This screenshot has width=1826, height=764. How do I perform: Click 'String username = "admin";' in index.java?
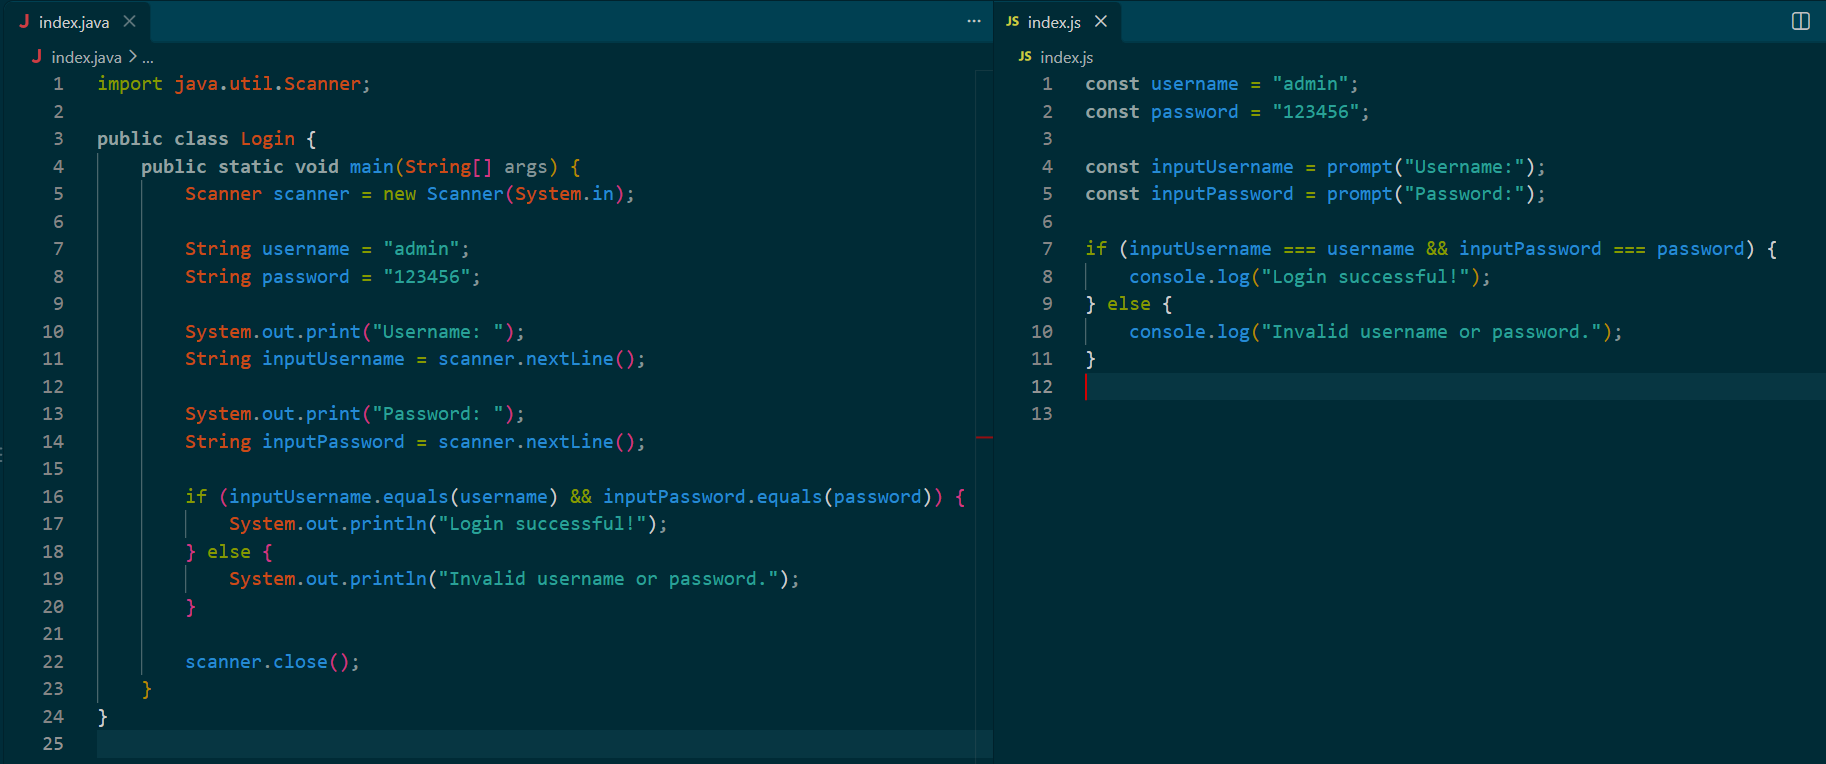point(327,249)
